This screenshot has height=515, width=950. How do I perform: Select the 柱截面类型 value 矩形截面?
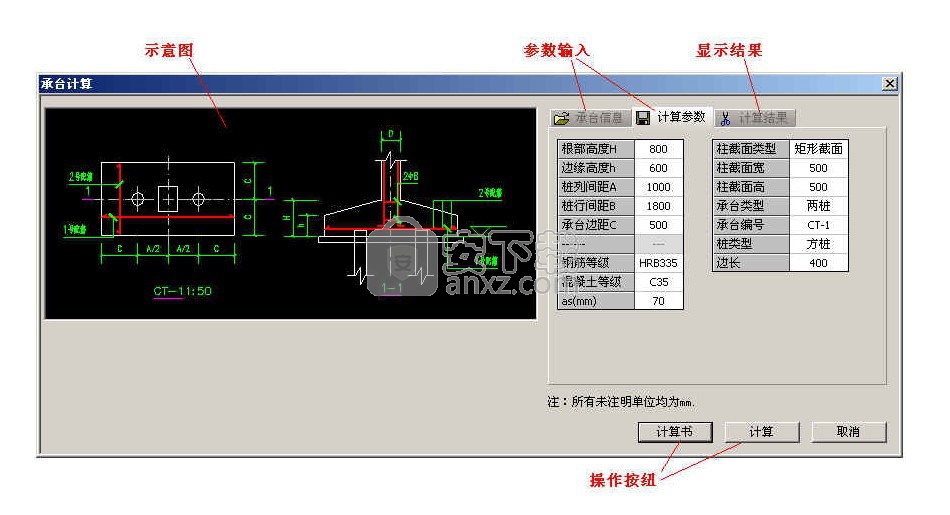(x=819, y=149)
